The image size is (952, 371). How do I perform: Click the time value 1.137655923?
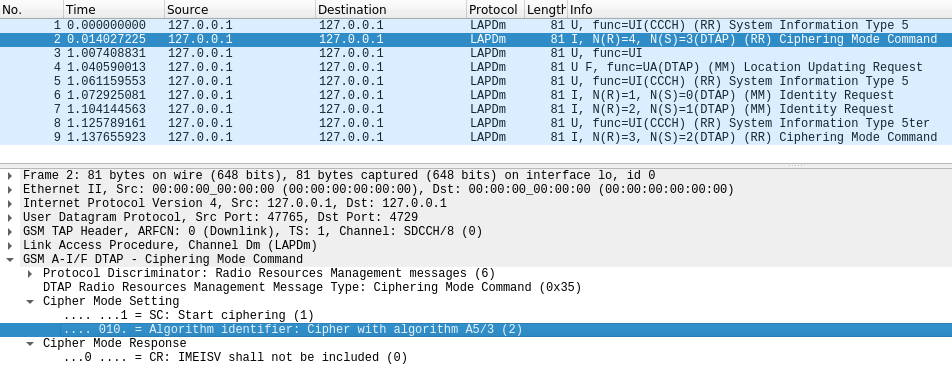click(106, 137)
